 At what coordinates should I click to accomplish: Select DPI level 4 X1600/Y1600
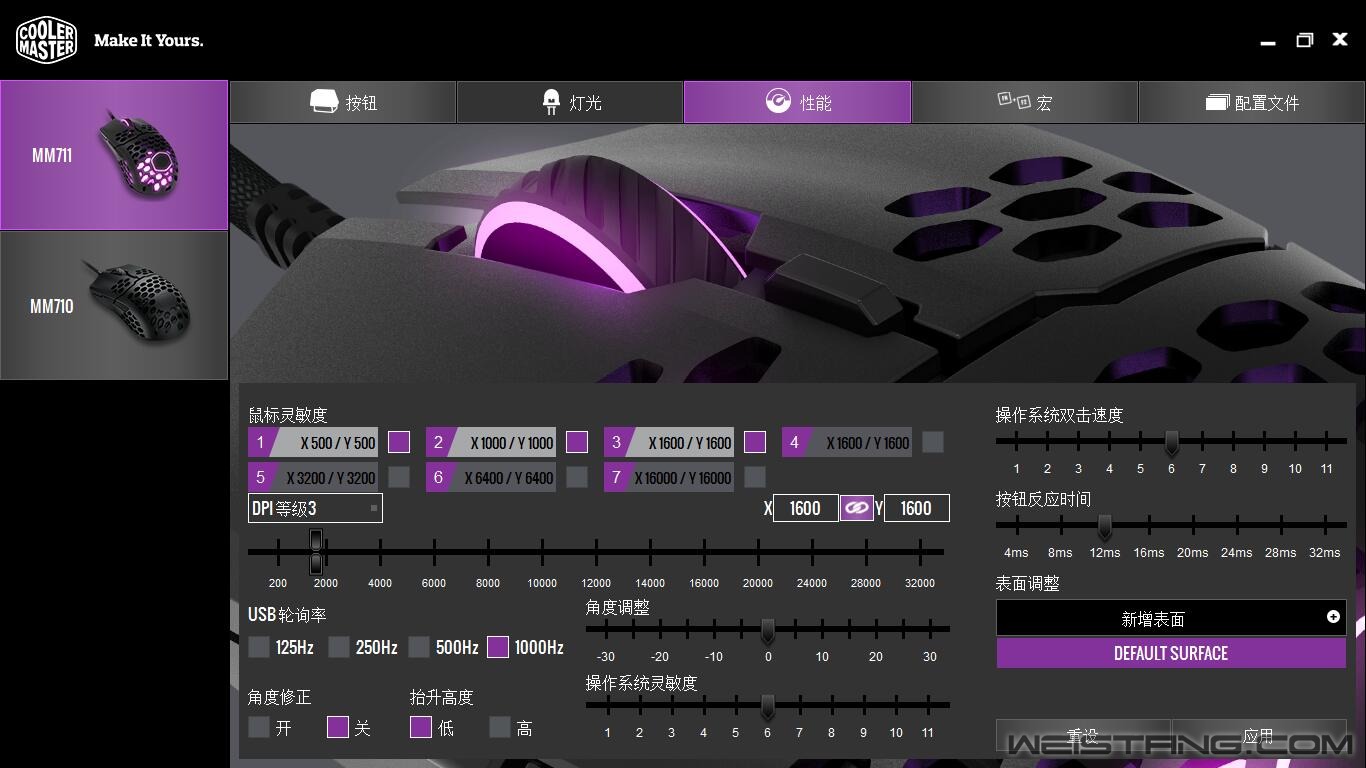point(847,442)
